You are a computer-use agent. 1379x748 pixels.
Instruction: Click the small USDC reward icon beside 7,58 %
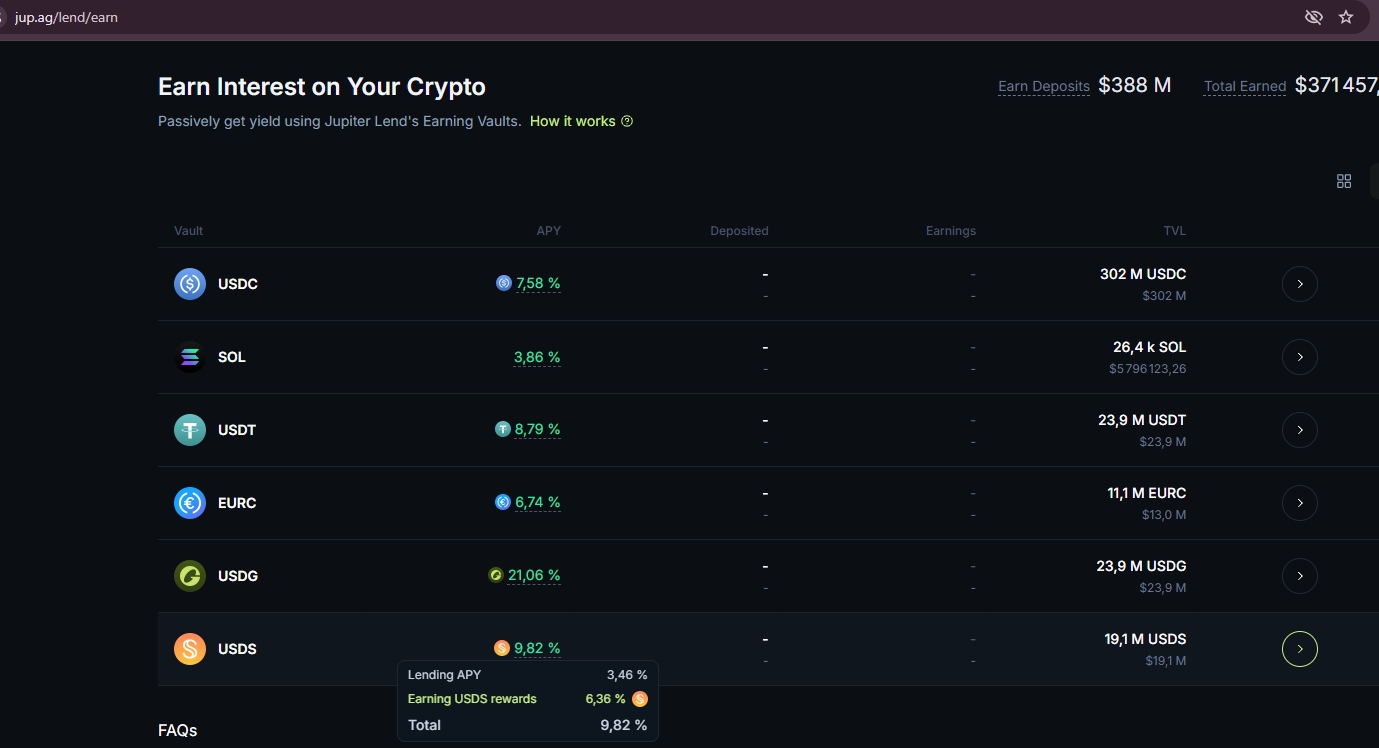(x=504, y=283)
